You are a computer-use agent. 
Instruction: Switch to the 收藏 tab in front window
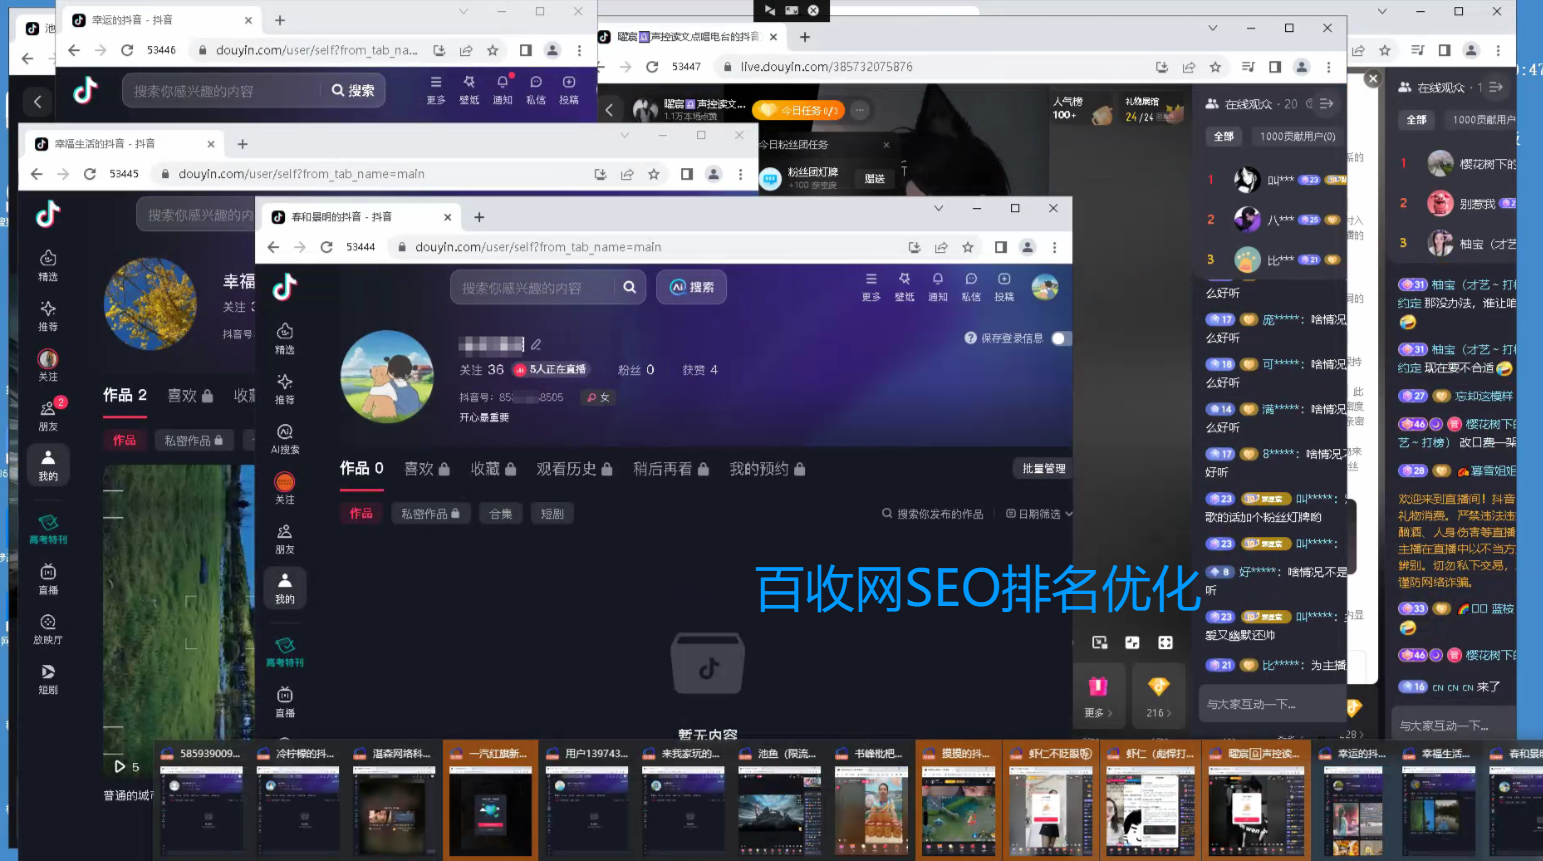click(494, 468)
